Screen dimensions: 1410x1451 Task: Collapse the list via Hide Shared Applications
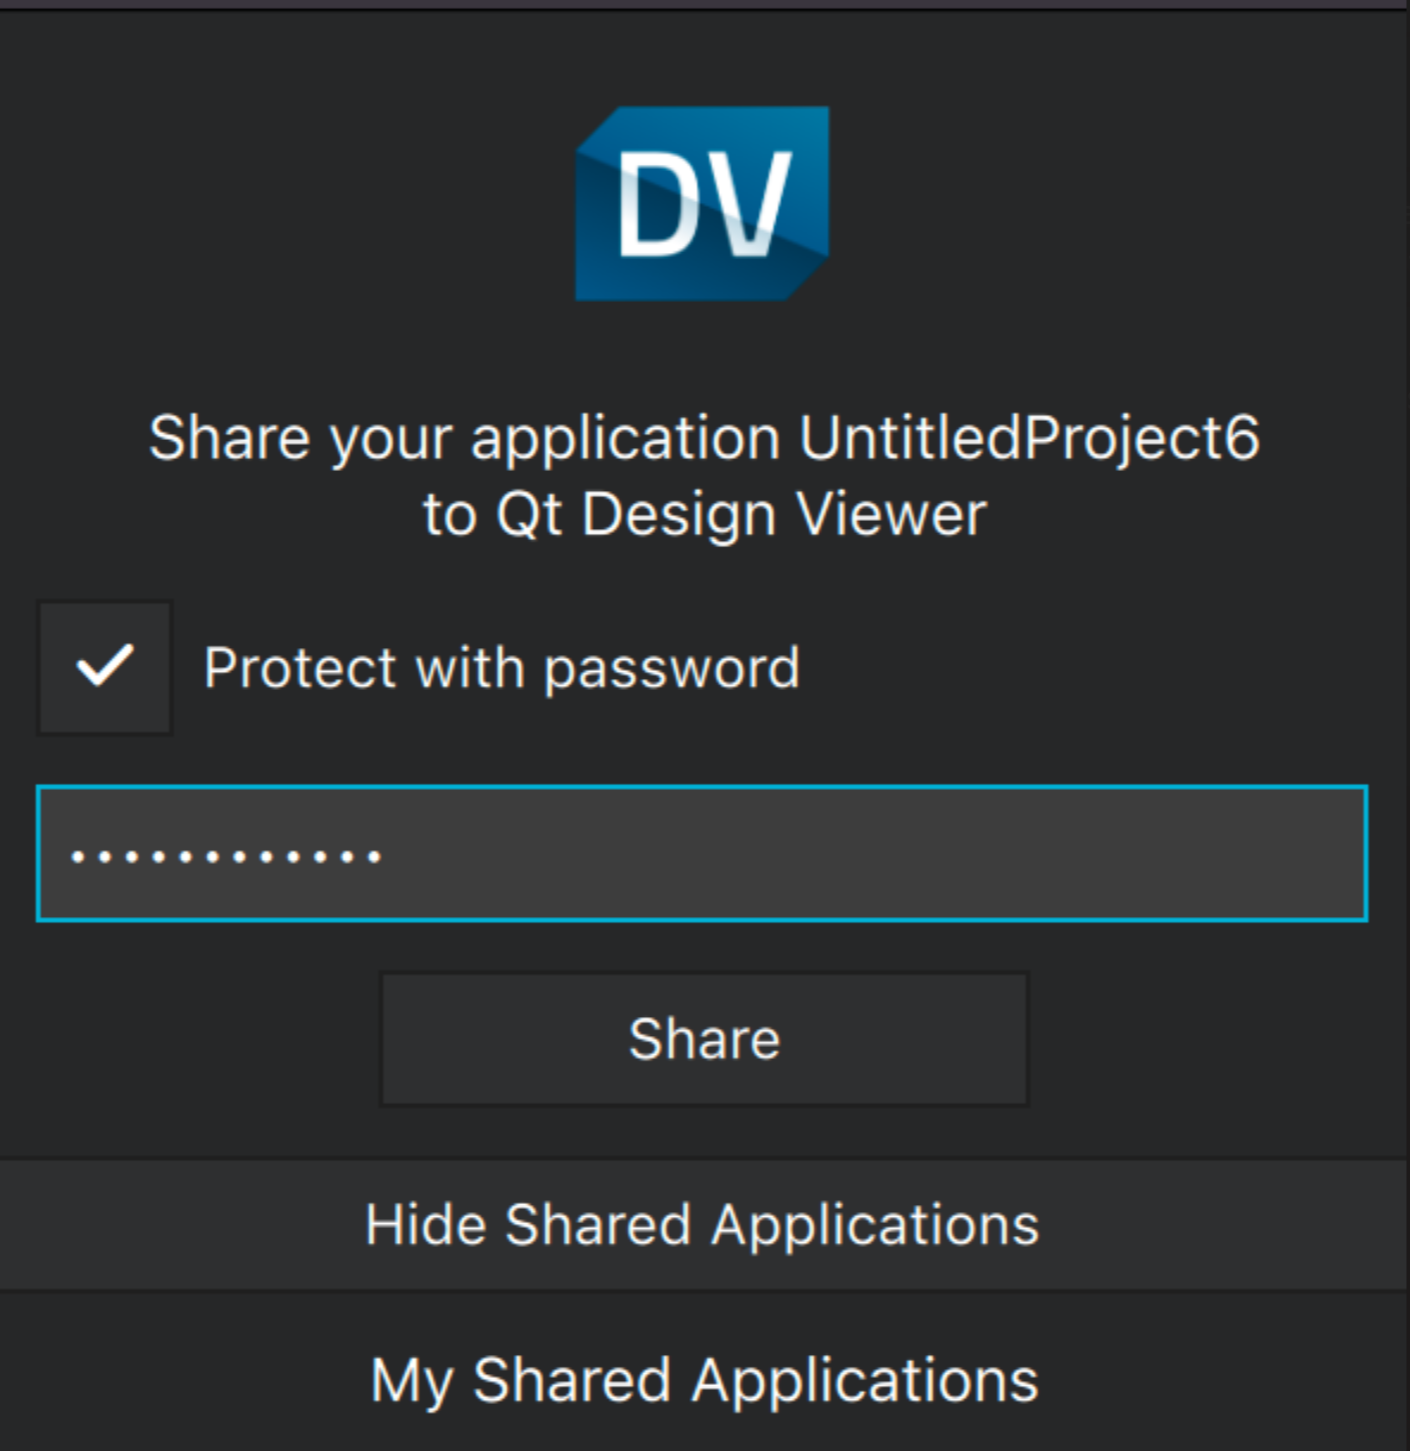702,1225
